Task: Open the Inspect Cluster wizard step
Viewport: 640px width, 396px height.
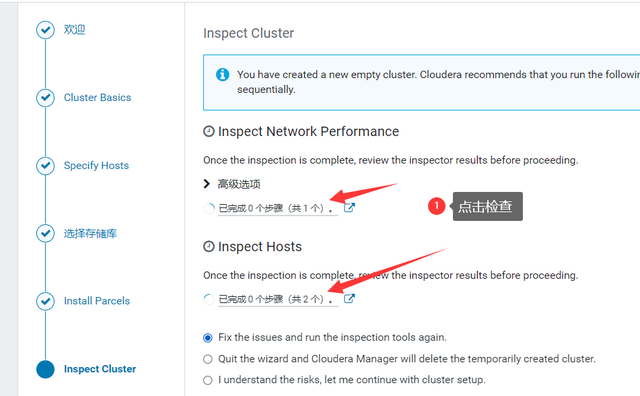Action: click(x=100, y=369)
